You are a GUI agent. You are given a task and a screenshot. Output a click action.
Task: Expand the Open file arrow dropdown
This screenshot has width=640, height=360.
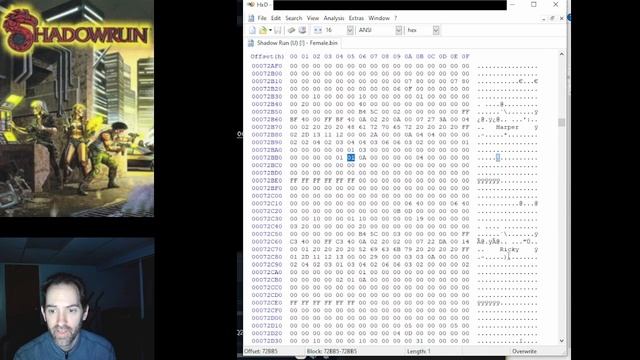click(270, 30)
